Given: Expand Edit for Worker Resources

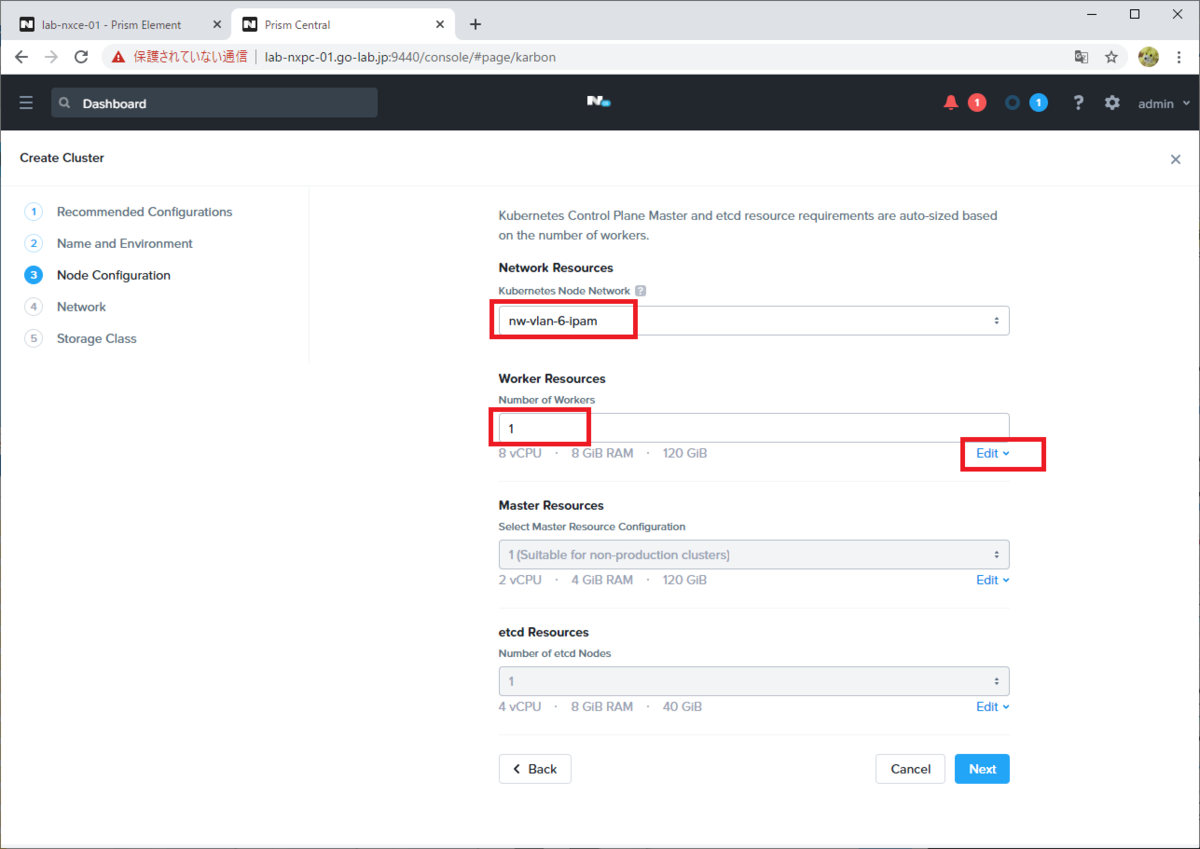Looking at the screenshot, I should click(x=993, y=453).
